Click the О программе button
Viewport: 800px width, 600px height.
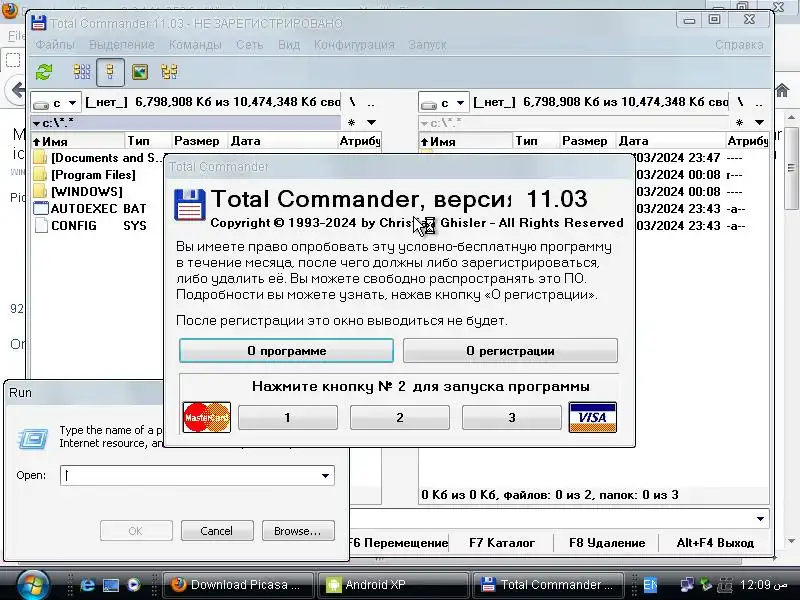pyautogui.click(x=286, y=351)
